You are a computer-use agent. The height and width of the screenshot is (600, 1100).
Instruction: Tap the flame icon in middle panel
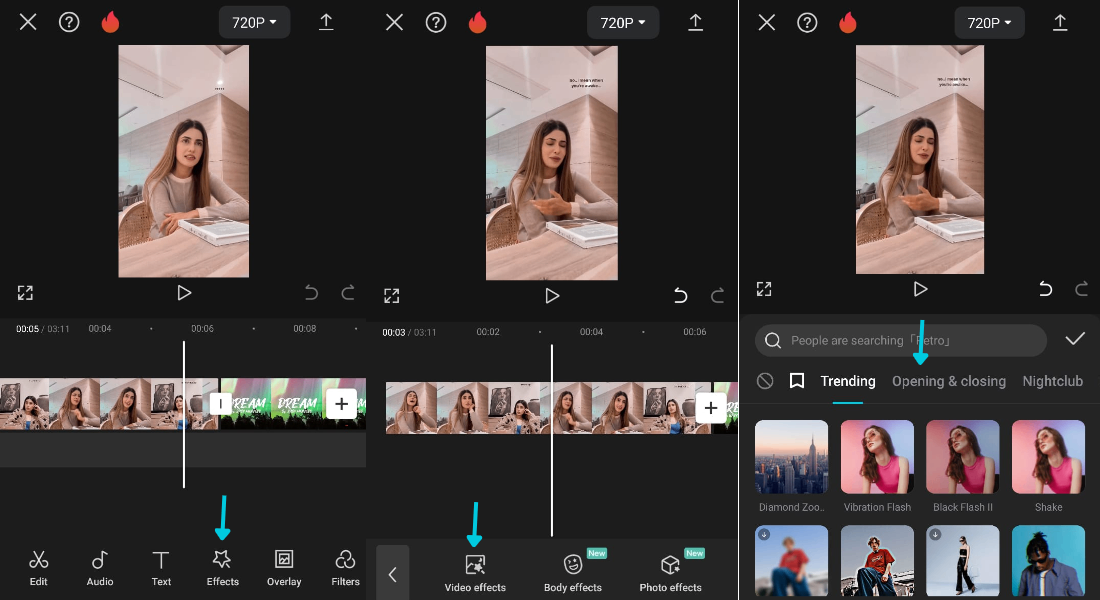478,22
